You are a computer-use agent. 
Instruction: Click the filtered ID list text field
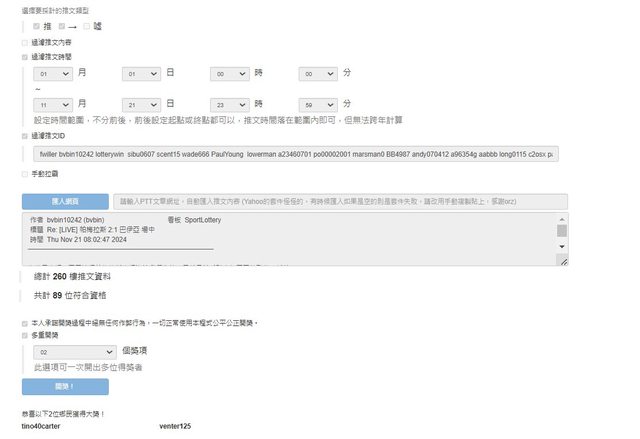pos(295,155)
